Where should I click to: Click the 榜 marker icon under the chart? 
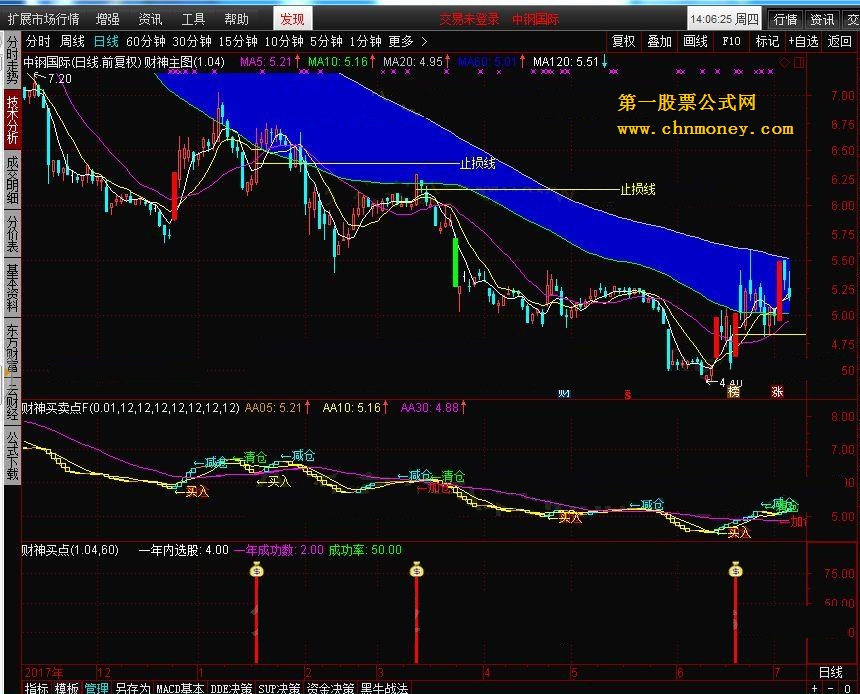click(x=733, y=392)
